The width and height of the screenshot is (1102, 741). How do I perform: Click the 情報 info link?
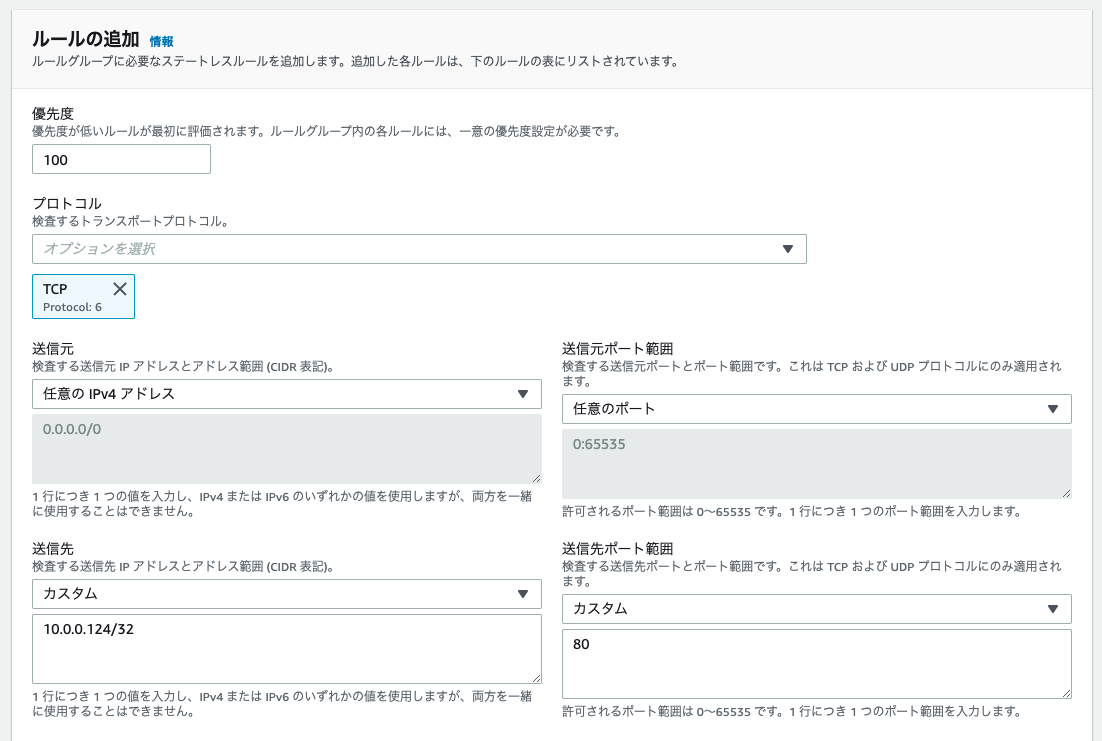(160, 42)
